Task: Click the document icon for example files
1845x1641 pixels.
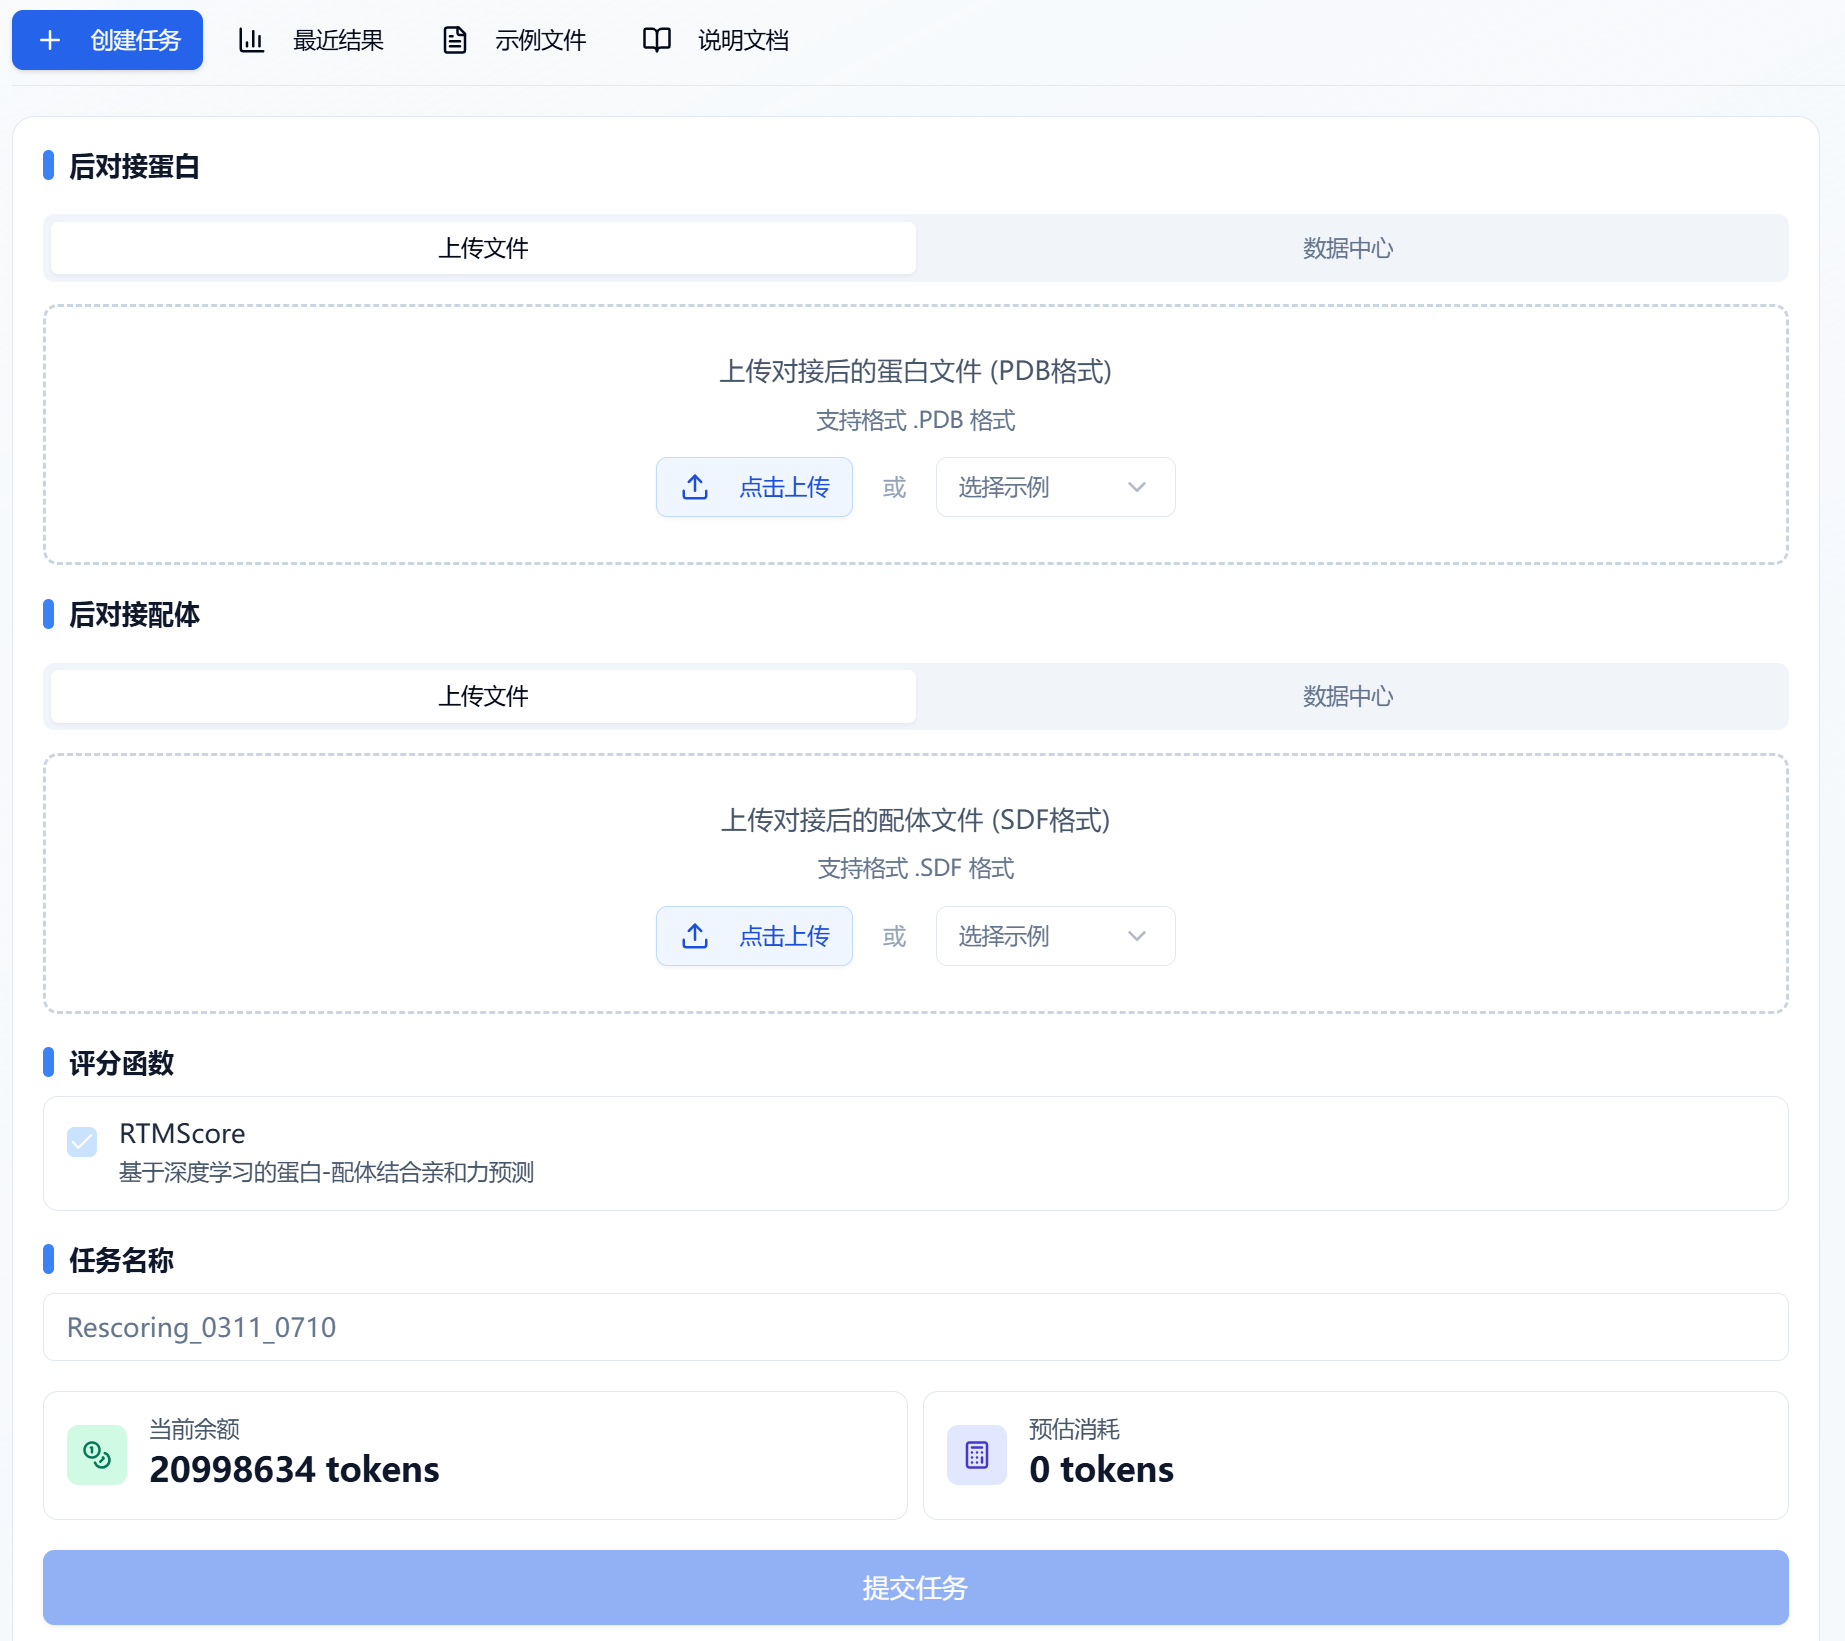Action: point(455,40)
